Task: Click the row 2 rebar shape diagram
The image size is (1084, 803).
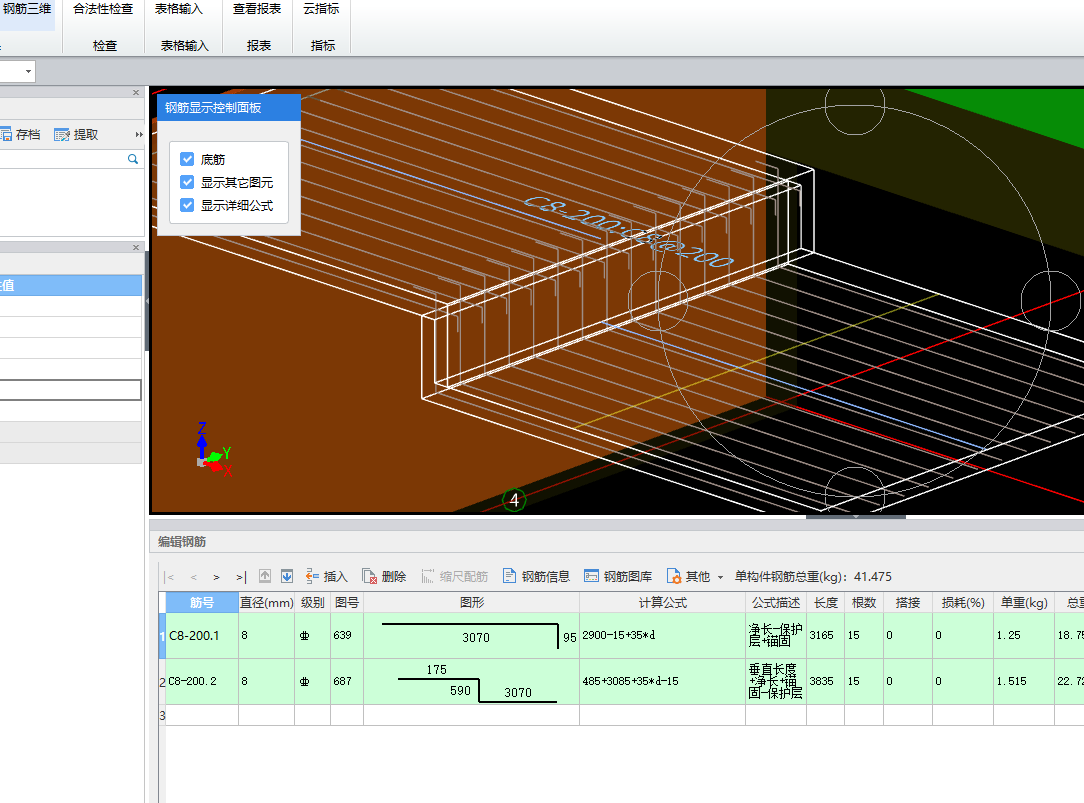Action: tap(471, 681)
